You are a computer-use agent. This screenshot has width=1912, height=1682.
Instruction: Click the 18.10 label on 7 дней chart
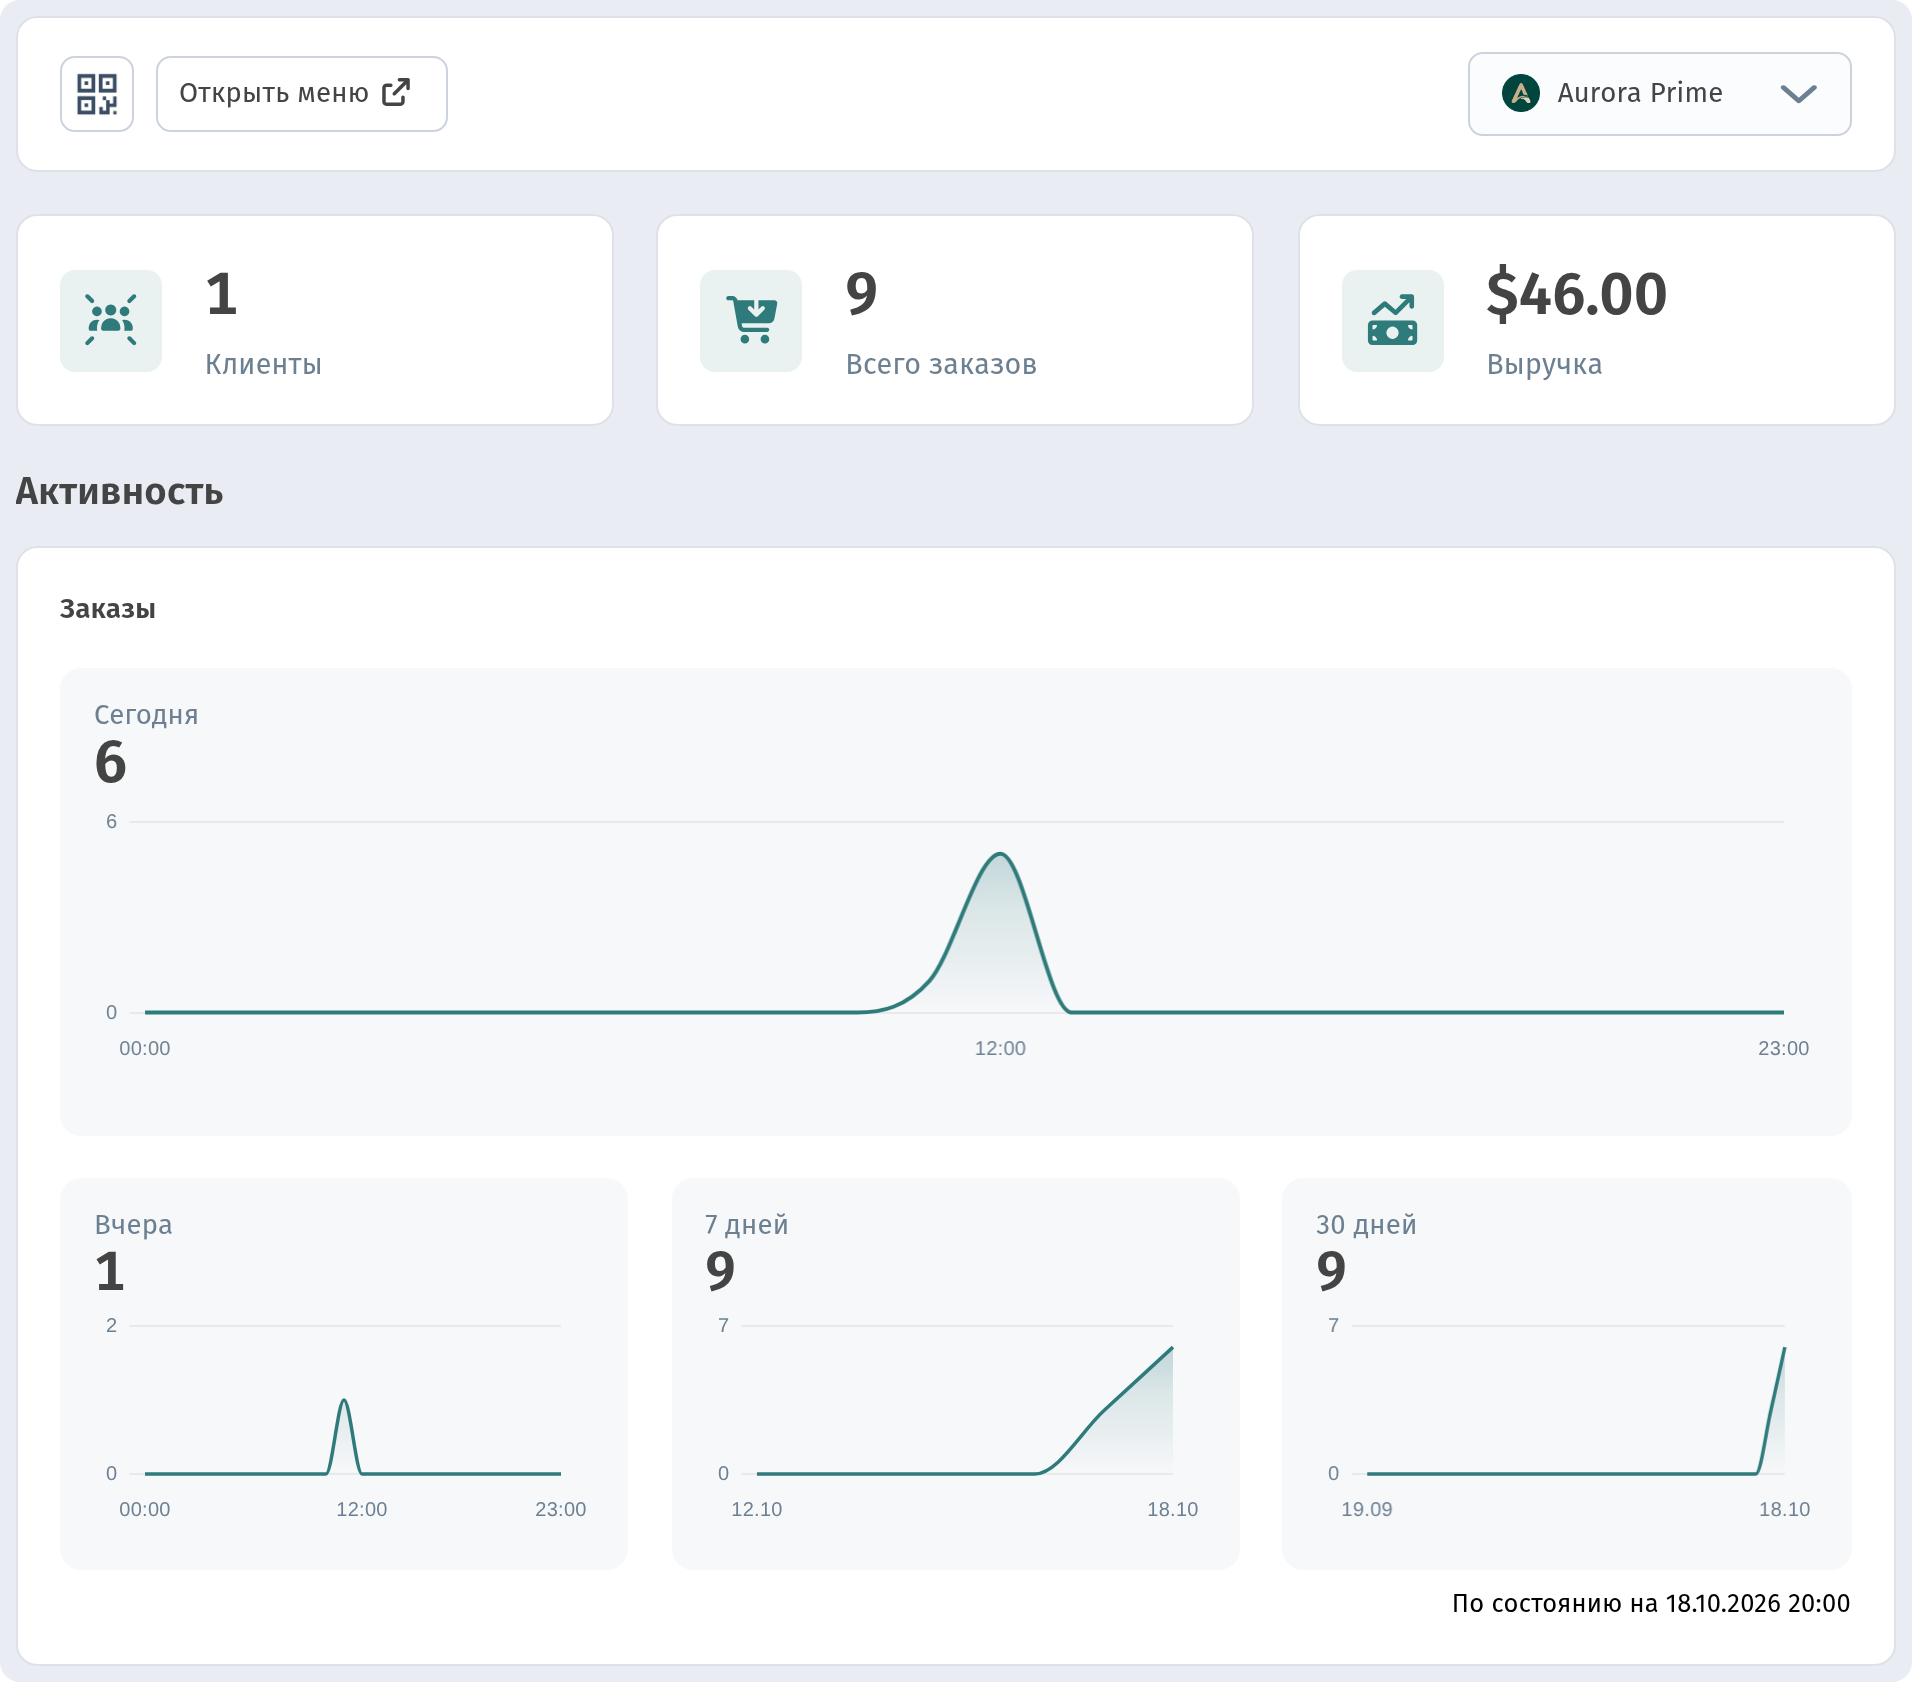(x=1172, y=1509)
